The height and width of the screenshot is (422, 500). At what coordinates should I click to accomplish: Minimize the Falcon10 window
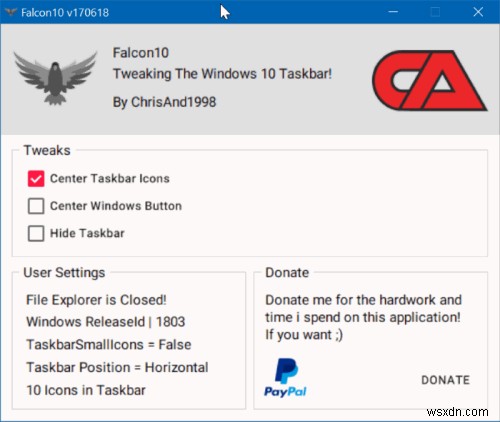[x=393, y=12]
